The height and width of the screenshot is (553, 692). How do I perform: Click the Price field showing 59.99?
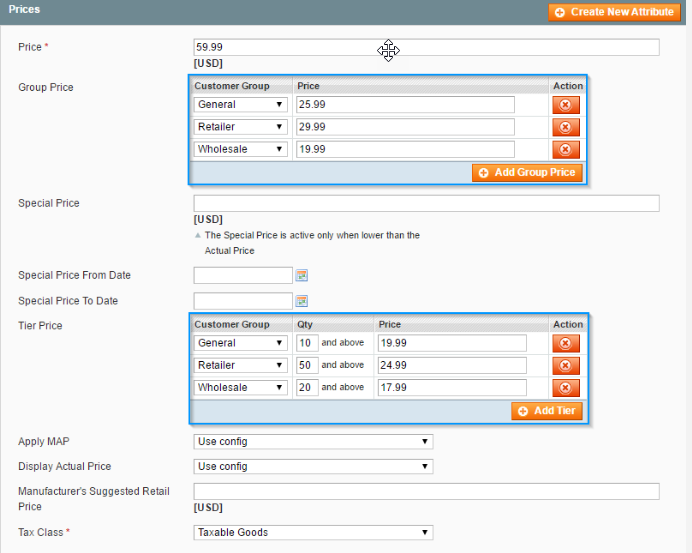pyautogui.click(x=426, y=47)
